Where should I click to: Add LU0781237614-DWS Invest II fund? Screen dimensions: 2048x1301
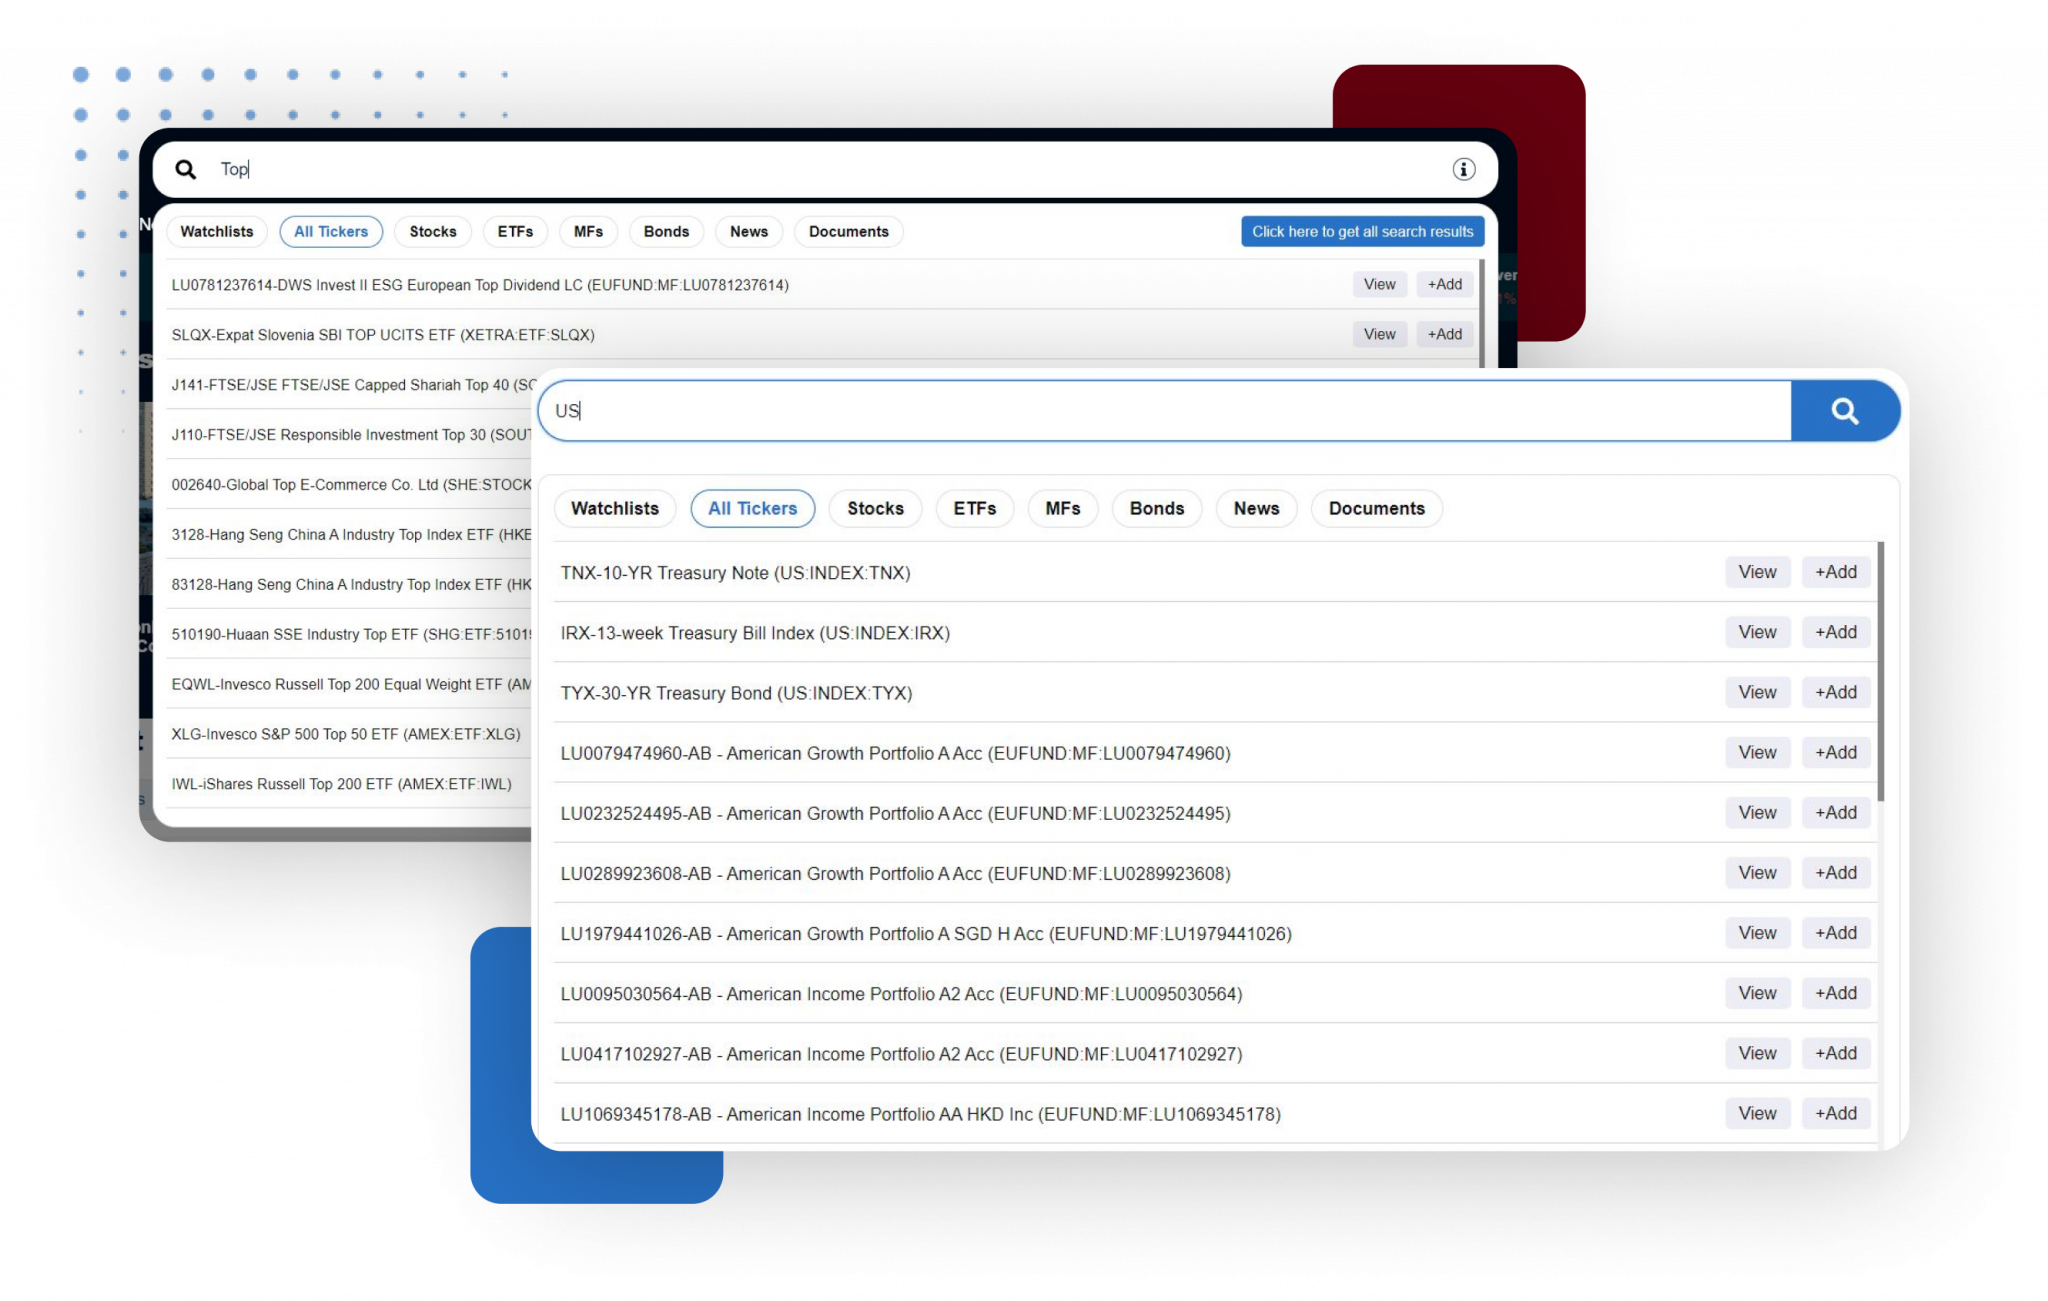1444,284
